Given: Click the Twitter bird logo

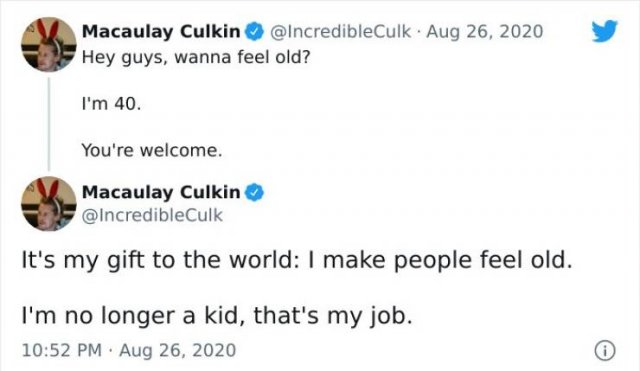Looking at the screenshot, I should click(605, 31).
